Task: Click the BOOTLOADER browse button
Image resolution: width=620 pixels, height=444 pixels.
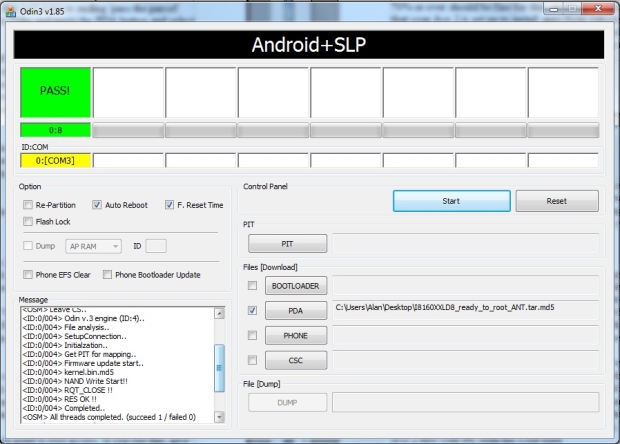Action: [x=296, y=285]
